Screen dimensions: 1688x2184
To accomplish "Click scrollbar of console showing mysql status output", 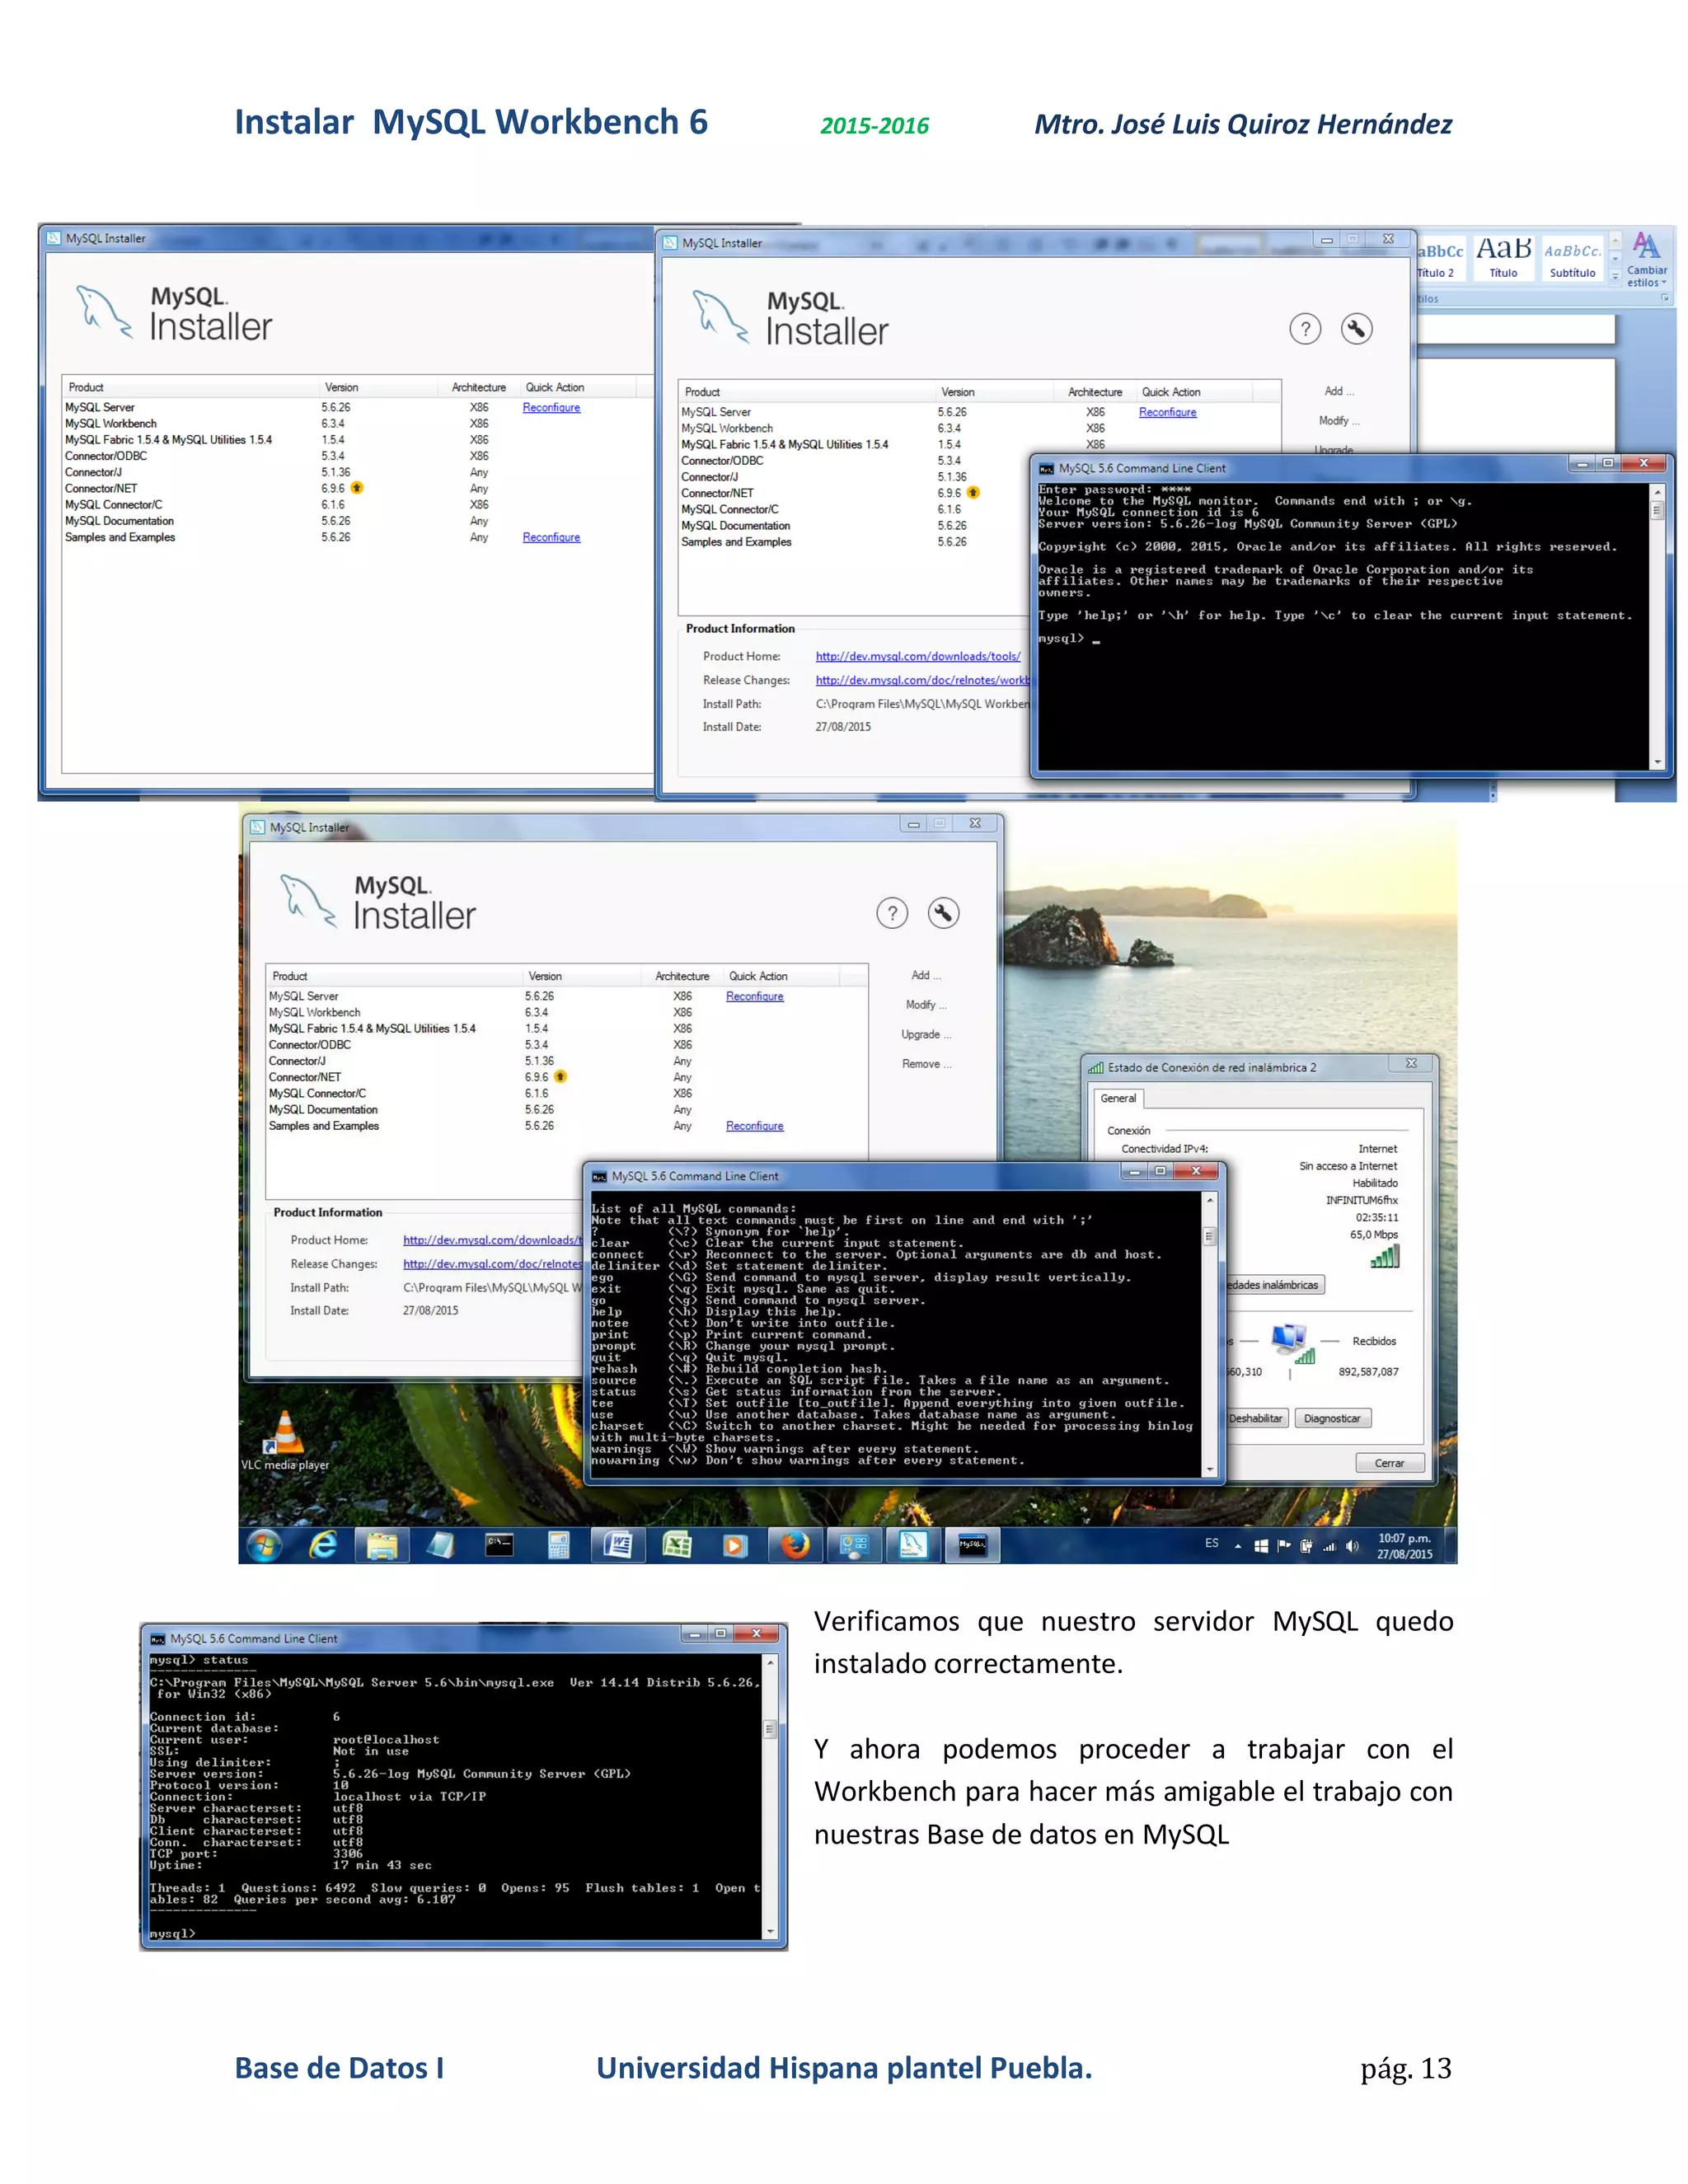I will 769,1797.
